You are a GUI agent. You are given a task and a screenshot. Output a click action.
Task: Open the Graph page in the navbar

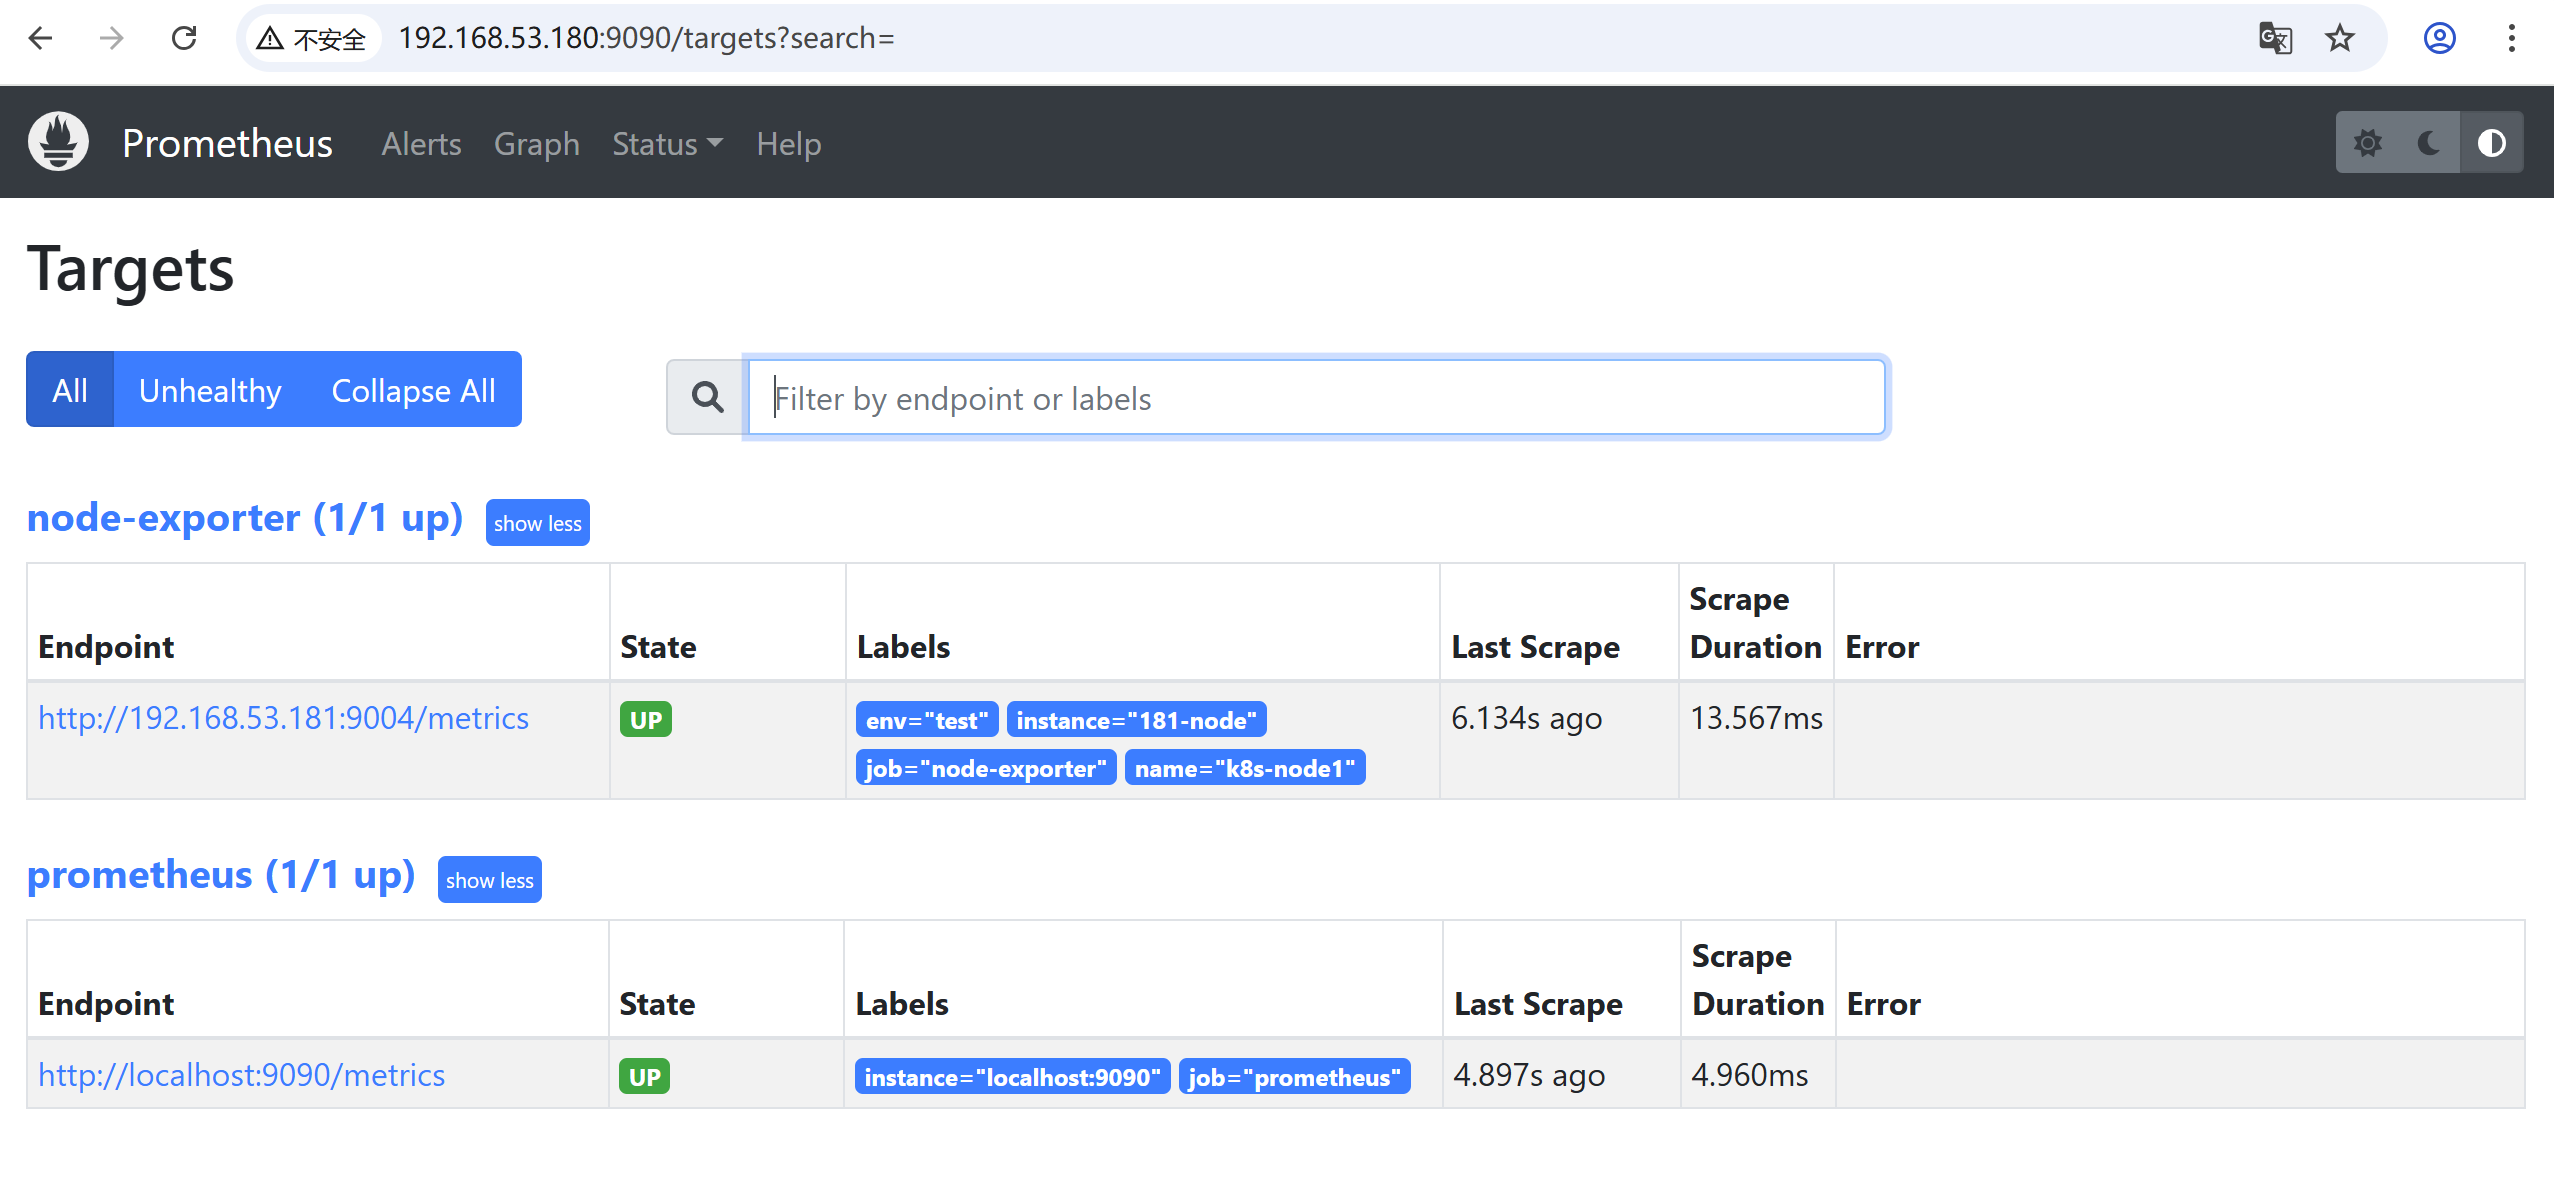pyautogui.click(x=536, y=144)
